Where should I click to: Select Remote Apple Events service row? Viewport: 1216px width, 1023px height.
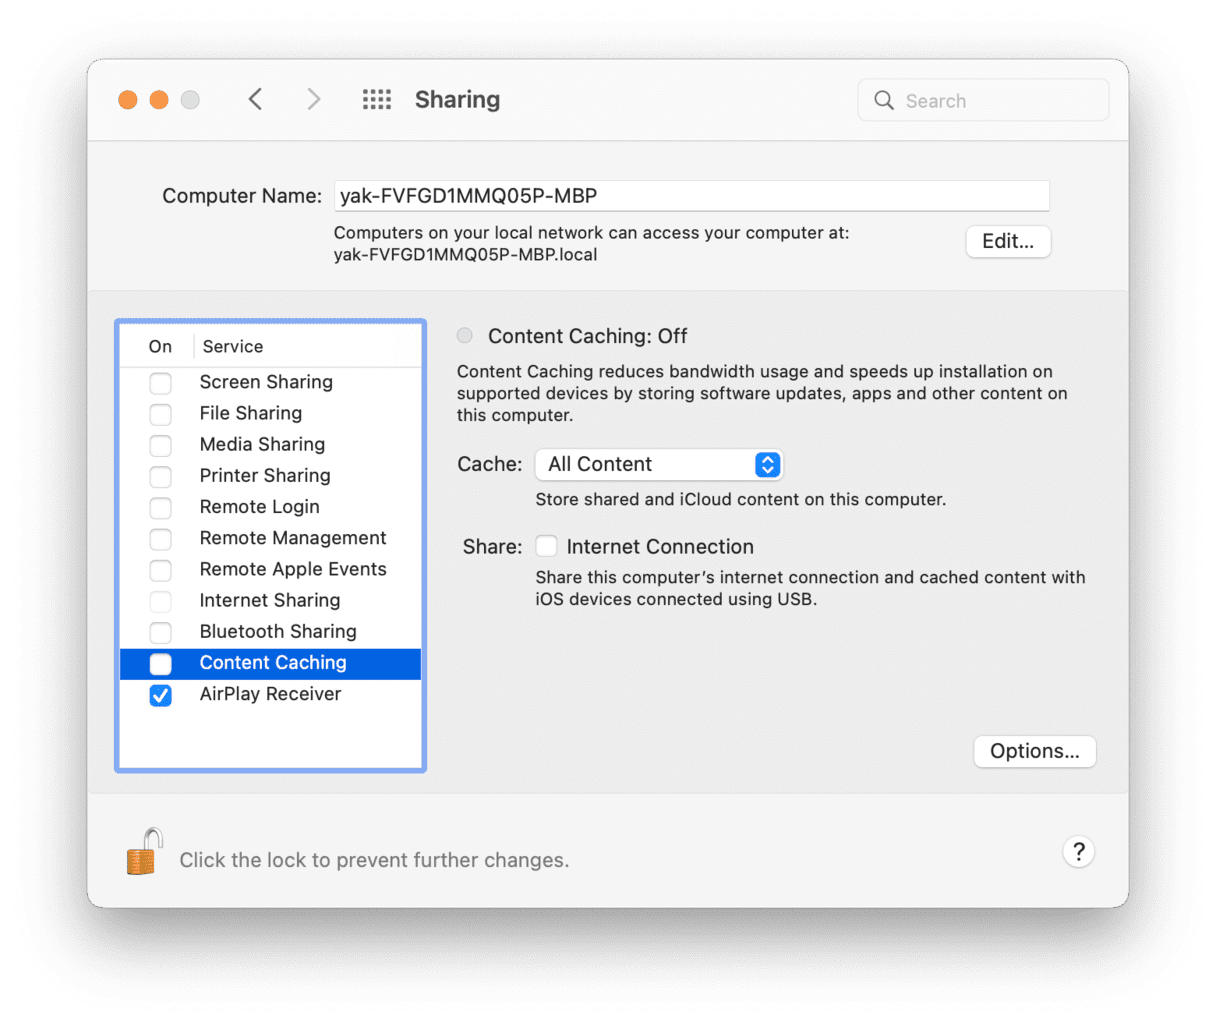pyautogui.click(x=270, y=569)
